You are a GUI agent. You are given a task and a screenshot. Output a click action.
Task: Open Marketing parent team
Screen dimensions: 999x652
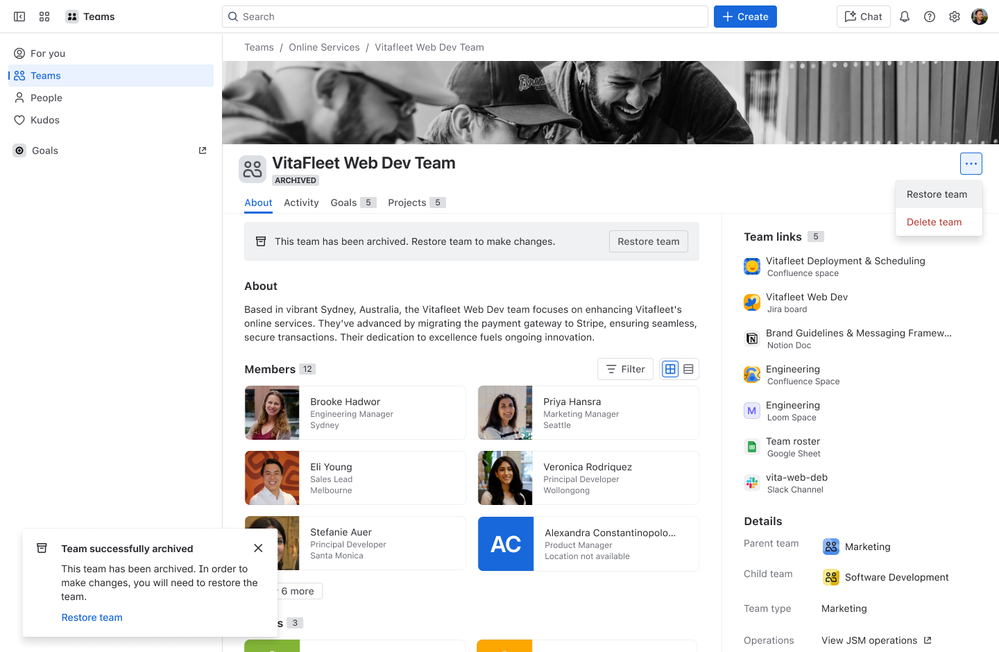pos(867,547)
